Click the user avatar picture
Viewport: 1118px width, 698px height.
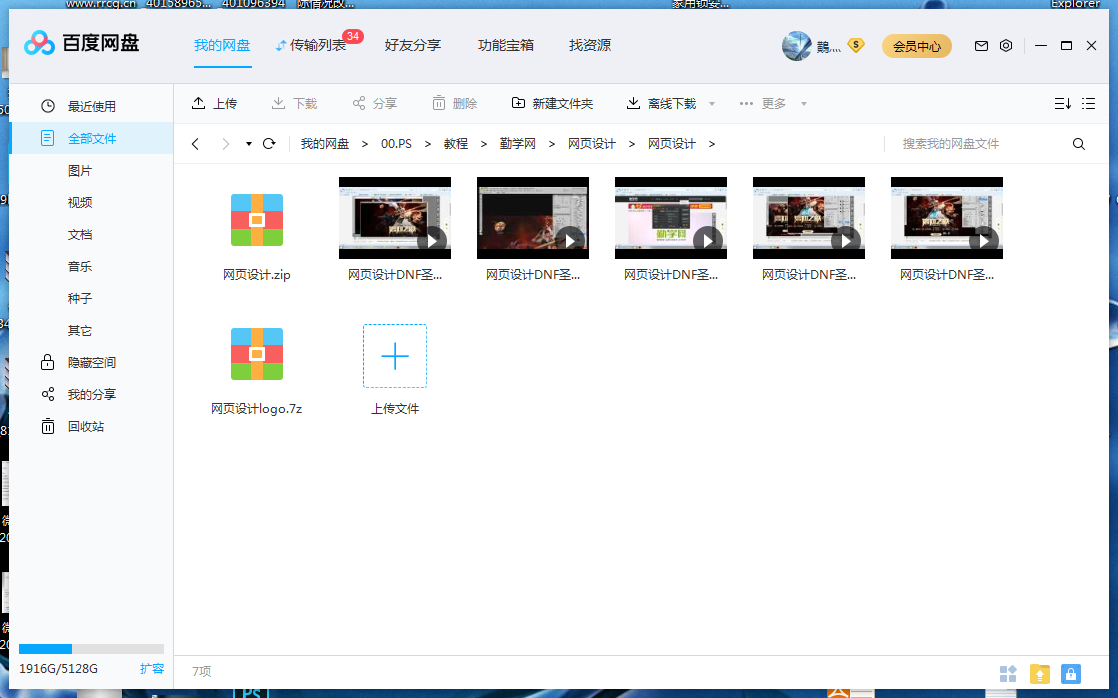coord(796,46)
